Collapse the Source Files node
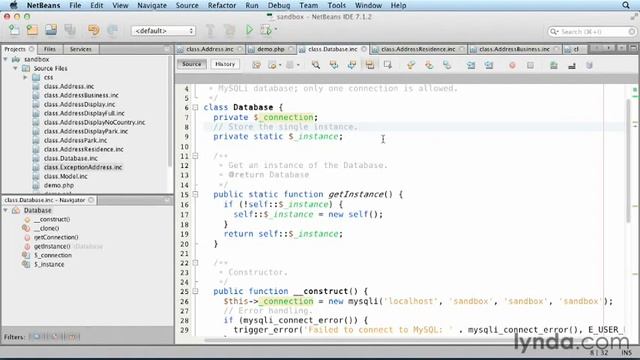This screenshot has width=640, height=360. [16, 68]
